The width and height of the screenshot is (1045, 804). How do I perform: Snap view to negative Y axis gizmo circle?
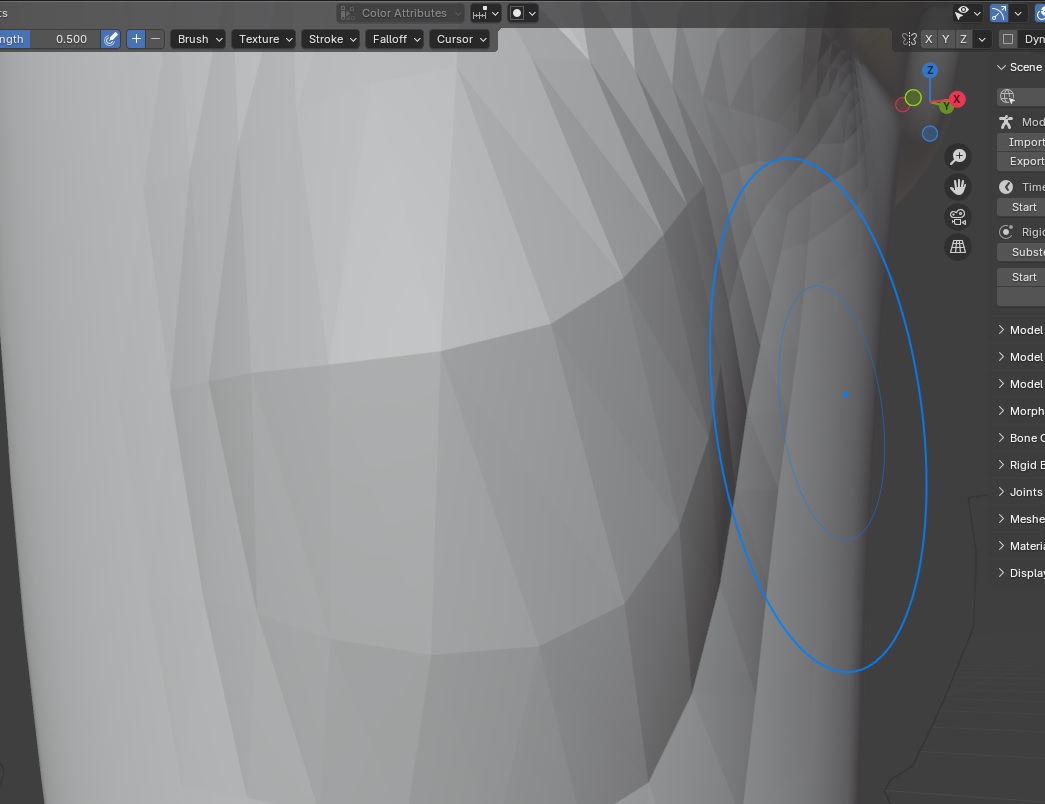point(914,98)
